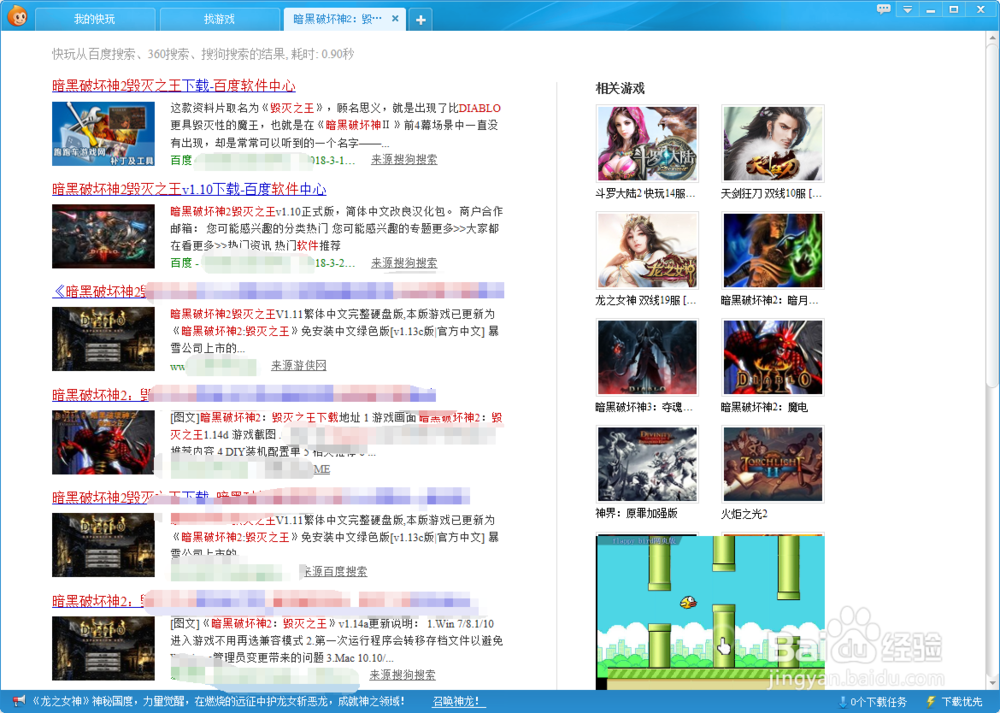Open 0个下载任务 download tasks indicator
This screenshot has width=1000, height=713.
[872, 702]
